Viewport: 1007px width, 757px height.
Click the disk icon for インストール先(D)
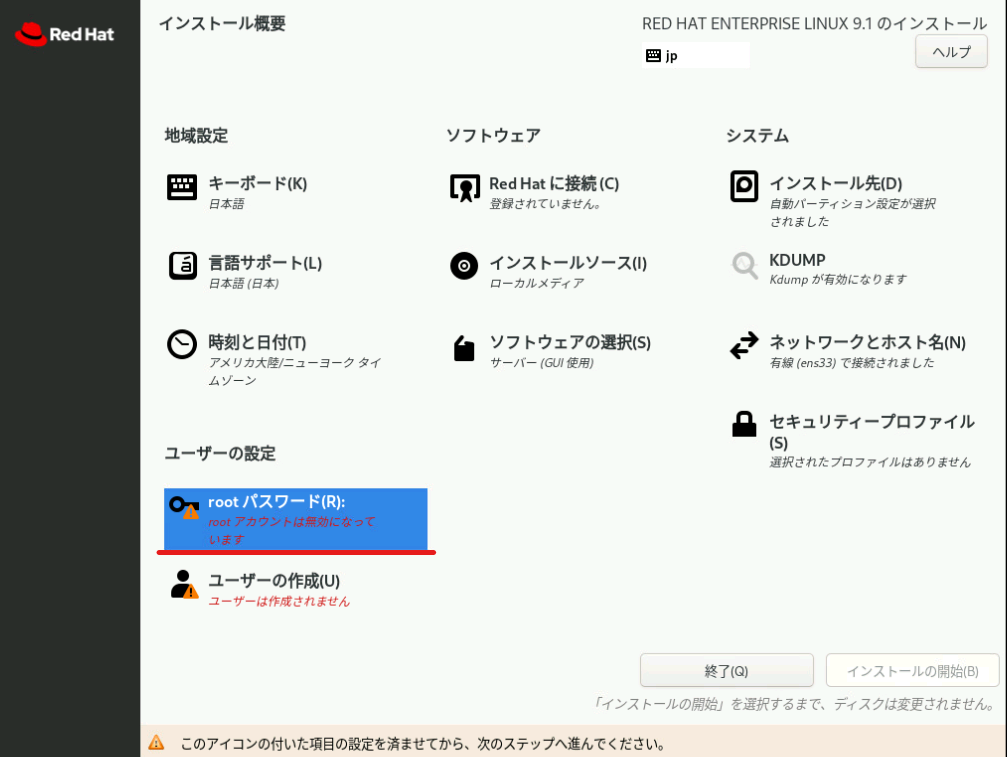pyautogui.click(x=744, y=186)
